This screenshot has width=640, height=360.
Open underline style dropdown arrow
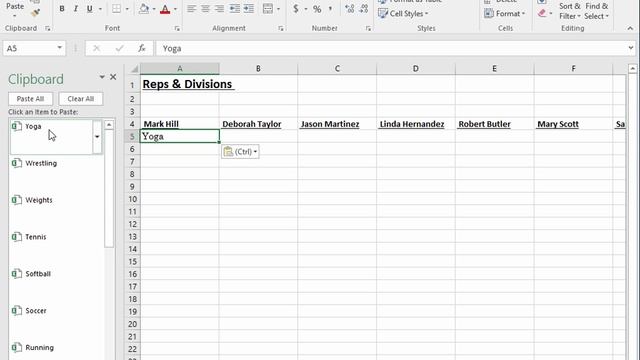coord(100,9)
